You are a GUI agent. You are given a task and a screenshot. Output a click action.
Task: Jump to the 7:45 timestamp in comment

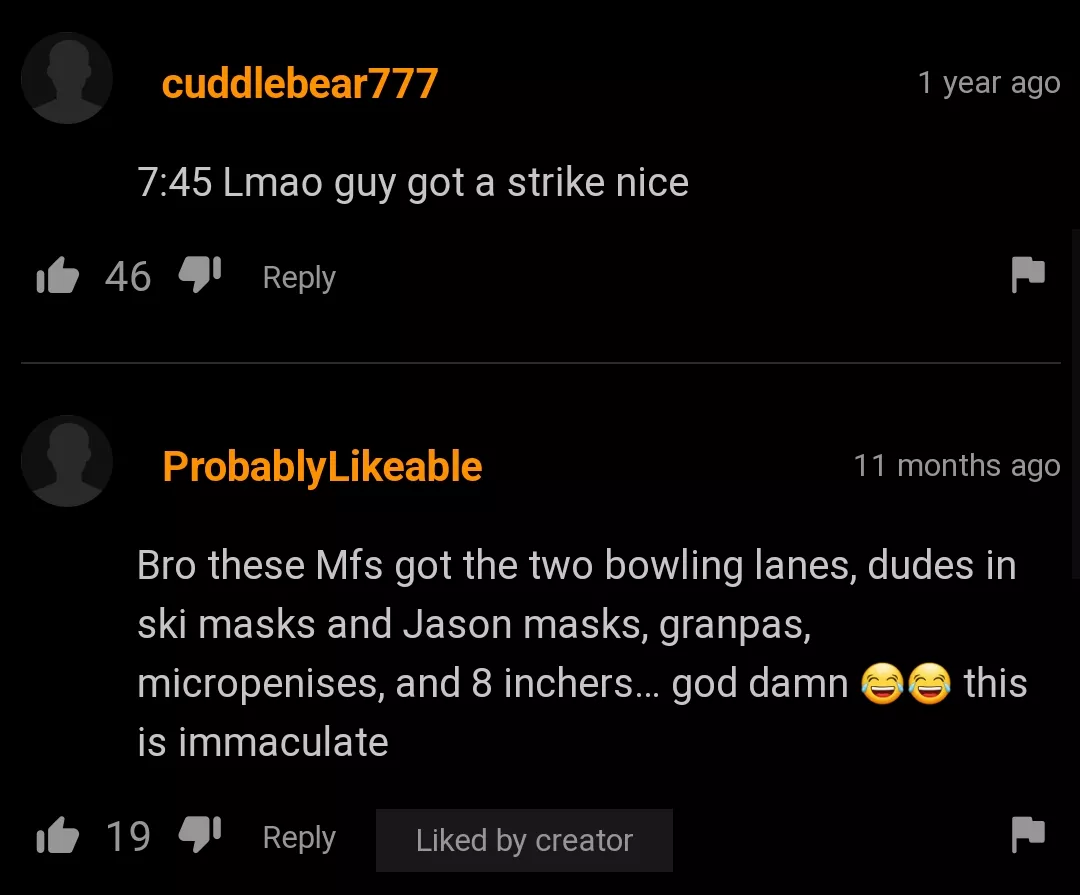174,183
